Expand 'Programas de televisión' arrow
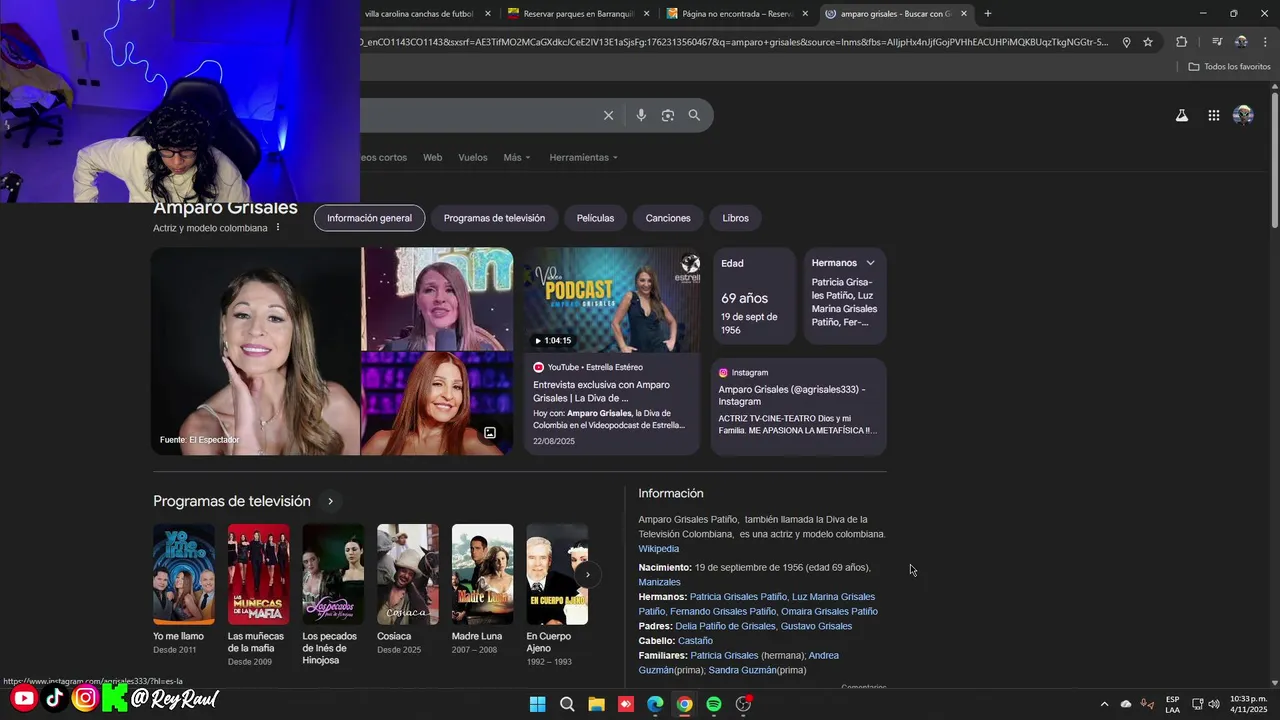 point(330,501)
